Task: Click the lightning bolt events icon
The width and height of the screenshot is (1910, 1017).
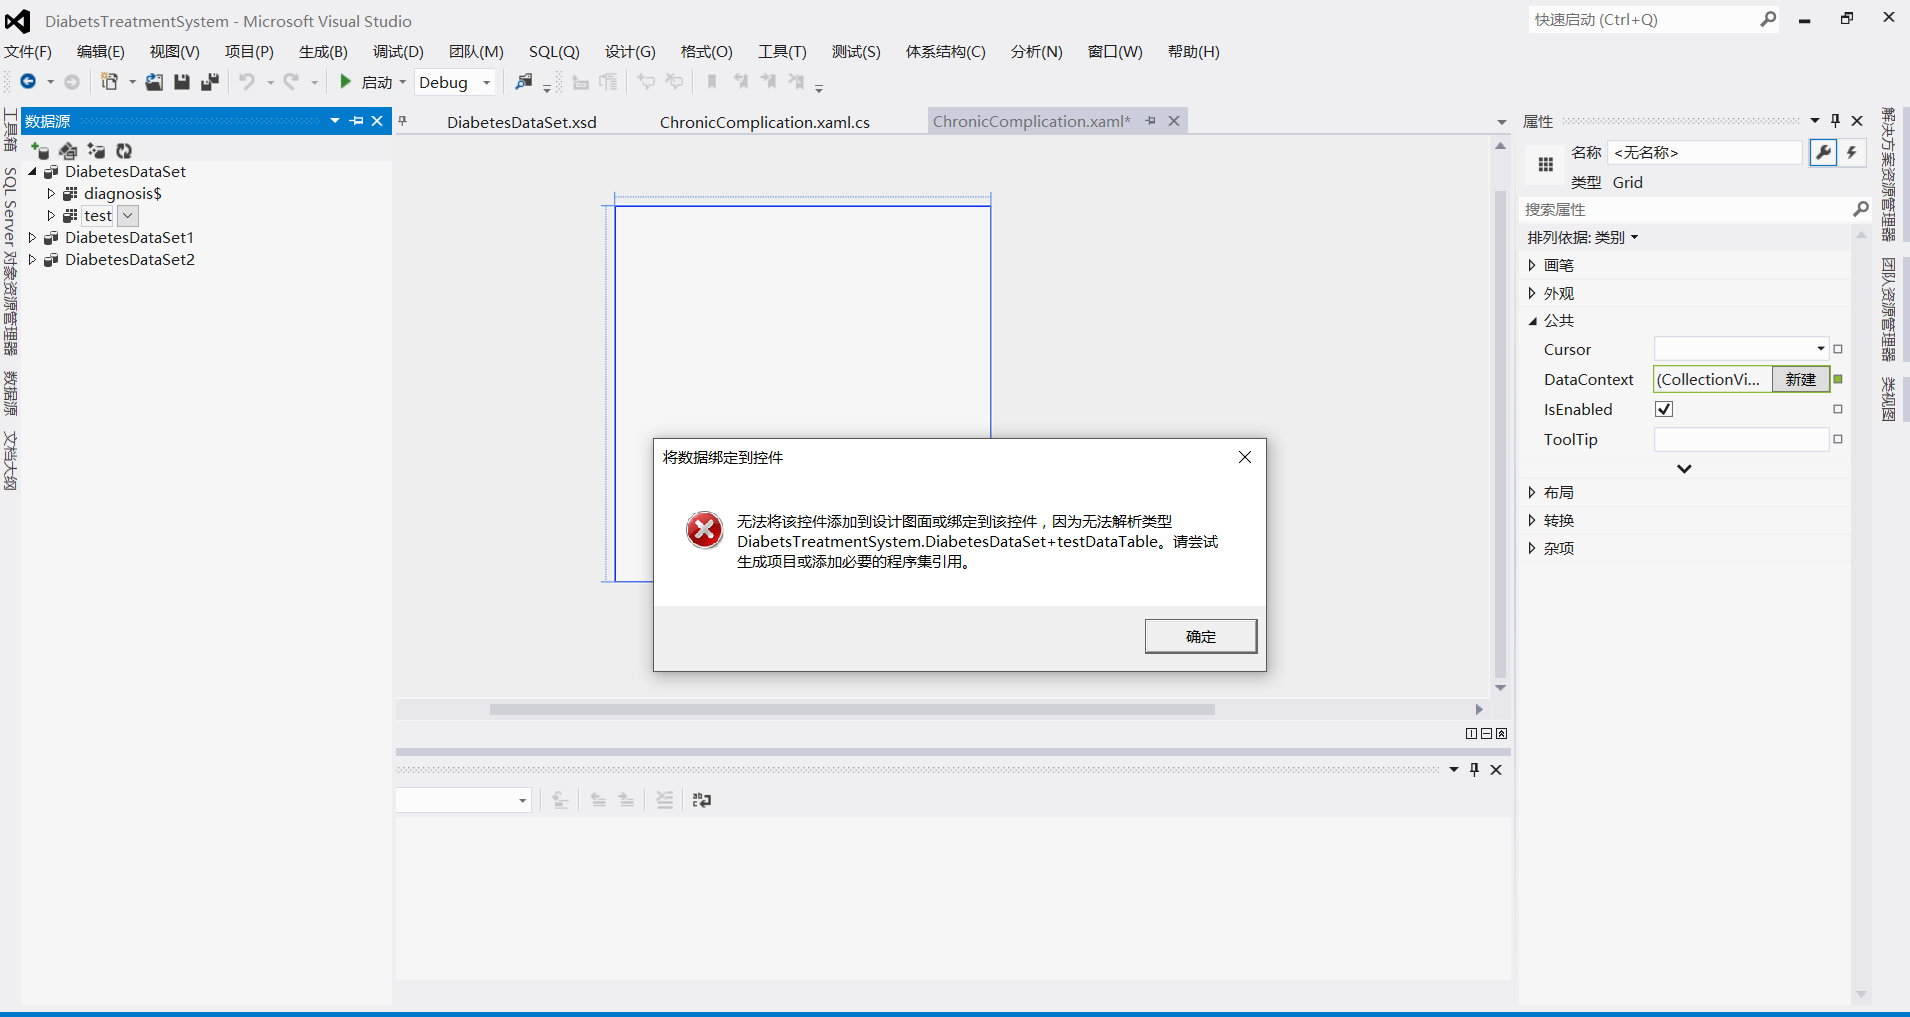Action: coord(1852,153)
